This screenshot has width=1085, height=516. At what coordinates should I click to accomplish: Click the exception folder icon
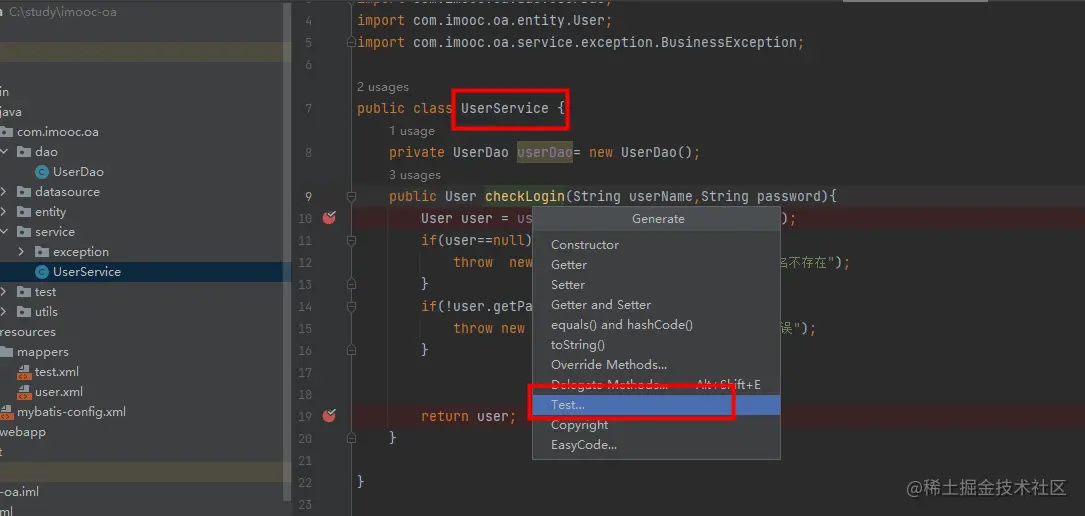[x=42, y=252]
